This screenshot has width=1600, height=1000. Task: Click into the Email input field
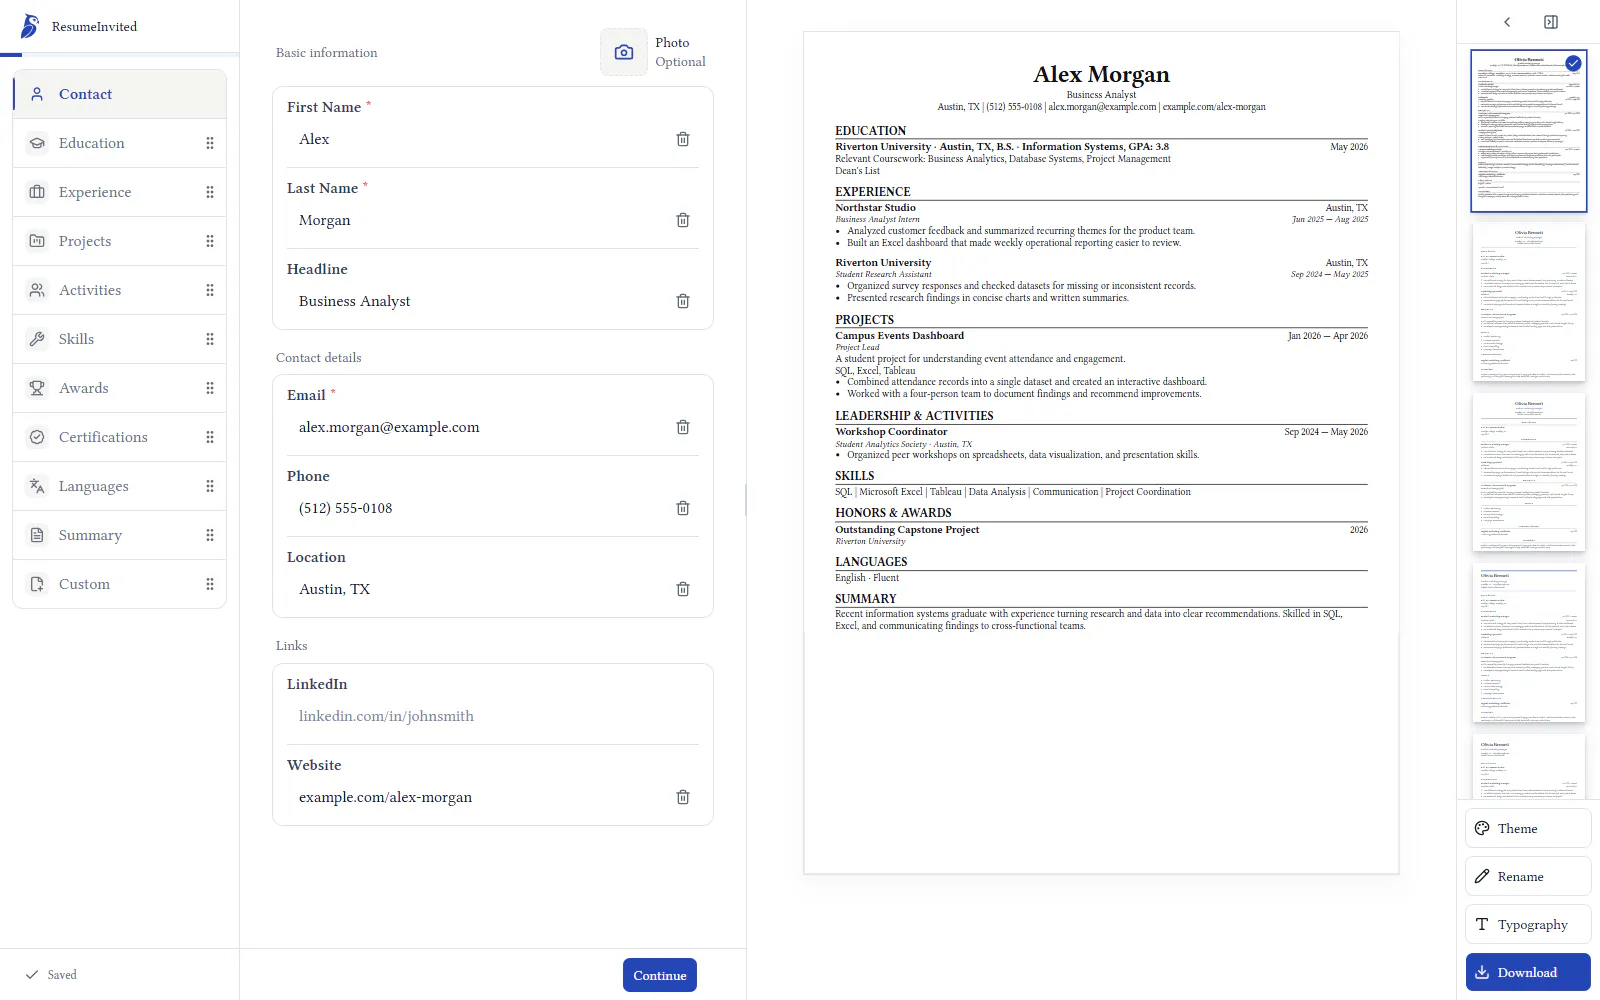point(480,427)
